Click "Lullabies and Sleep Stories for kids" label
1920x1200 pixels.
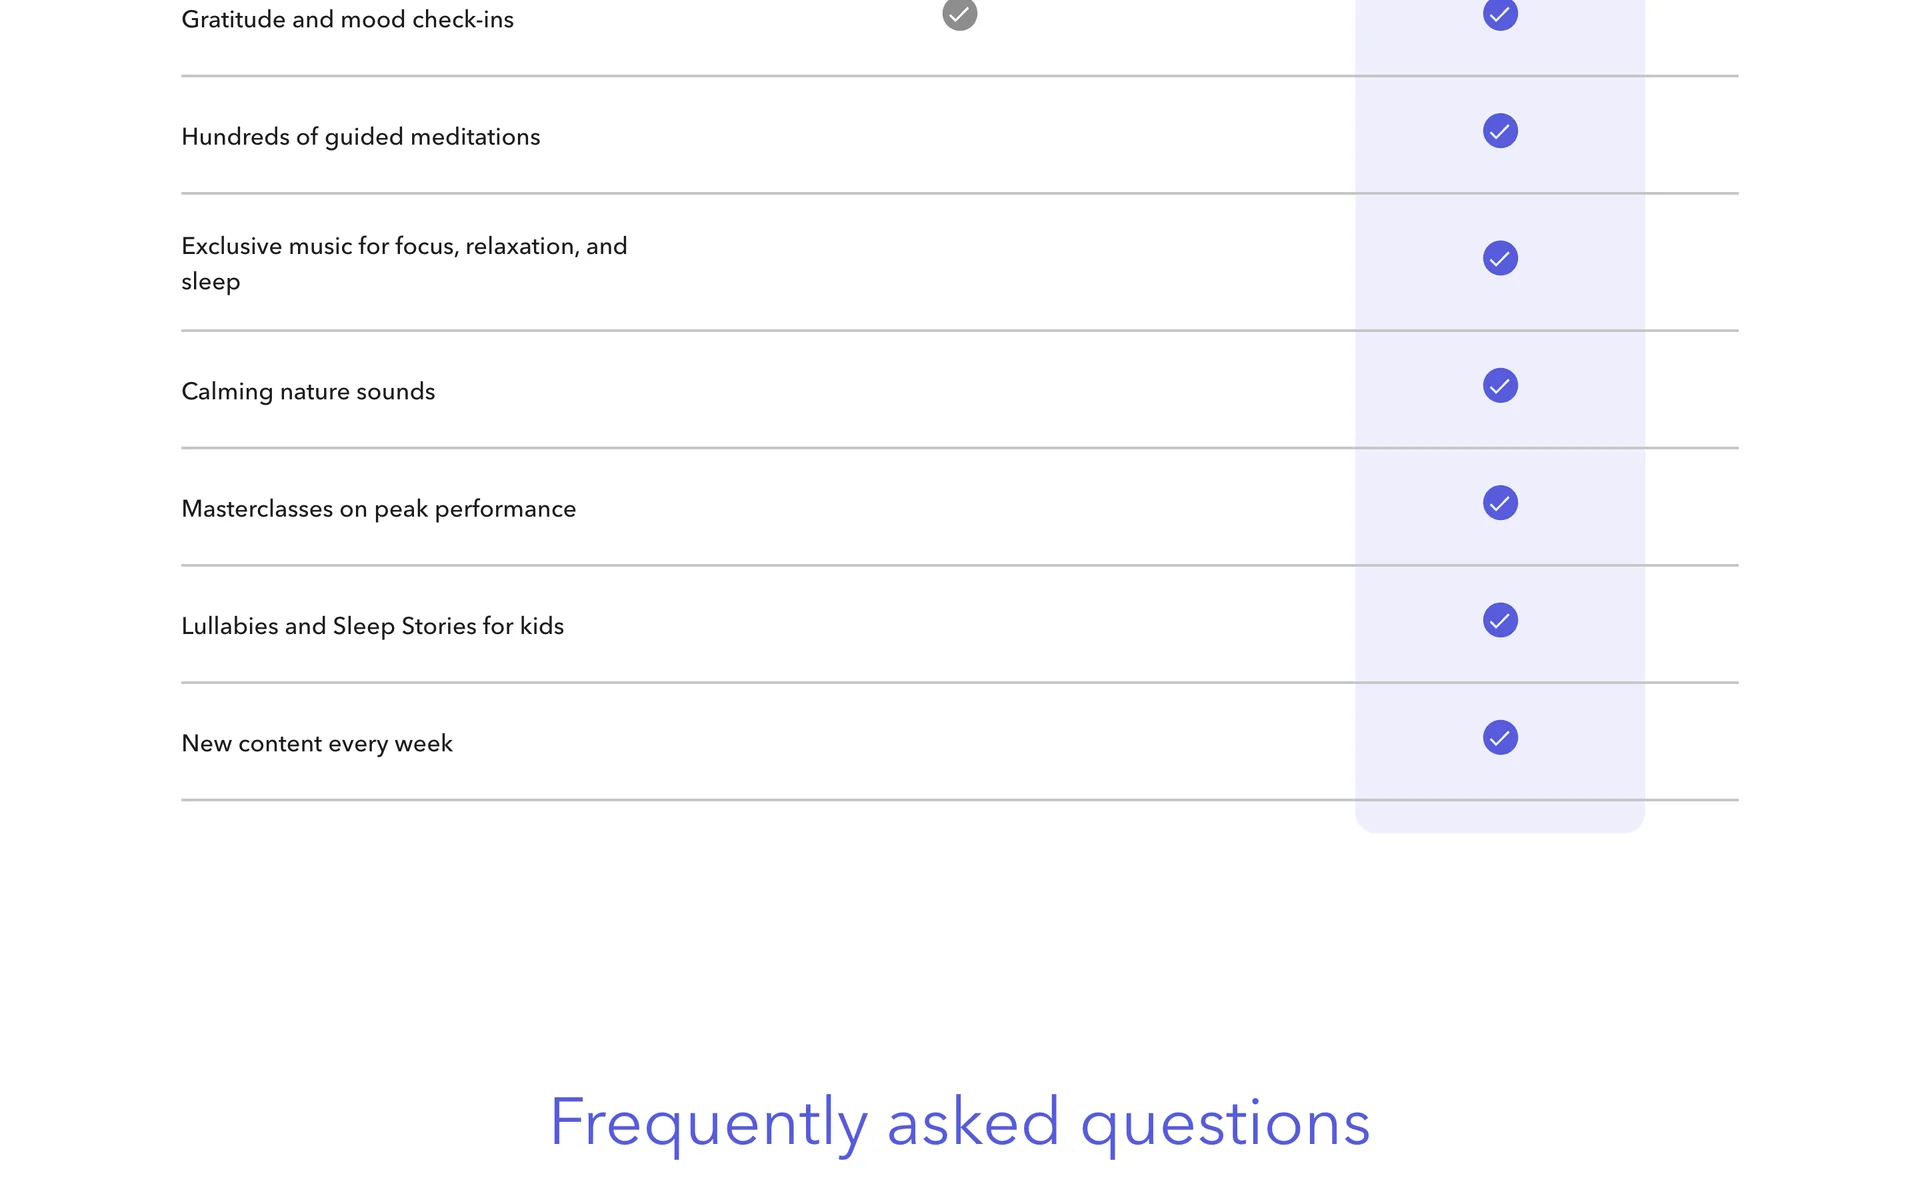(x=372, y=626)
